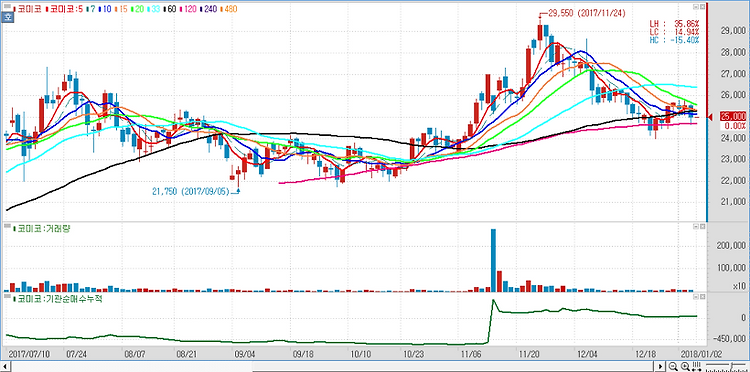Click the LH : 35.86% value
This screenshot has width=750, height=372.
[674, 23]
